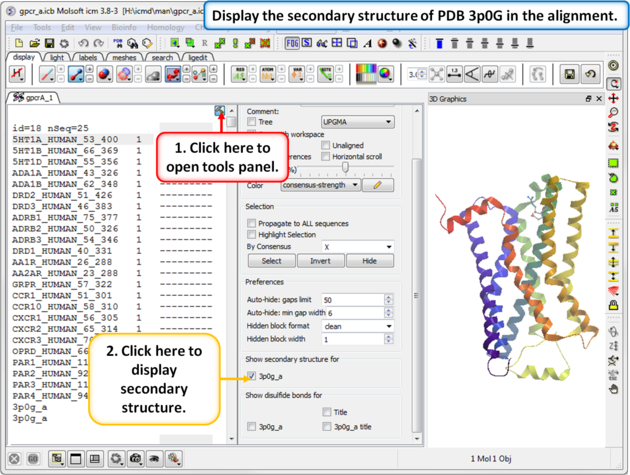Click the FOG toolbar icon
630x475 pixels.
tap(292, 44)
